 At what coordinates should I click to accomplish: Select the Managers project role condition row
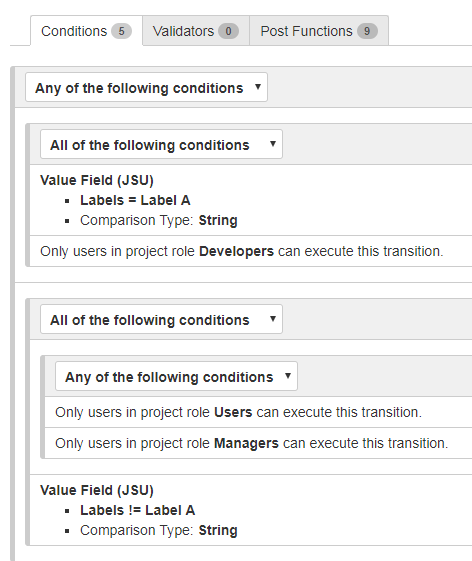tap(258, 443)
